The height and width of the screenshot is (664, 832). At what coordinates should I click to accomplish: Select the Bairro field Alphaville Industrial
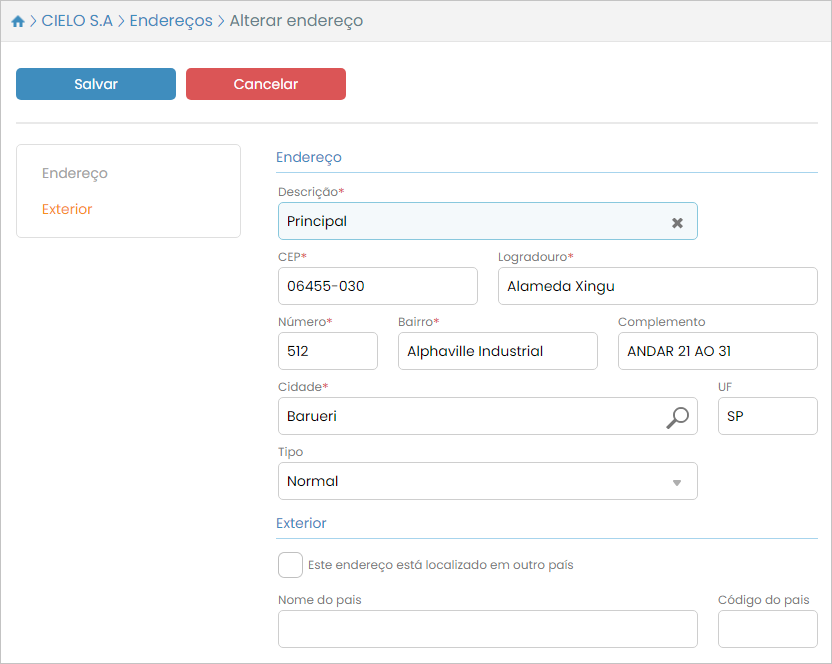(x=497, y=351)
